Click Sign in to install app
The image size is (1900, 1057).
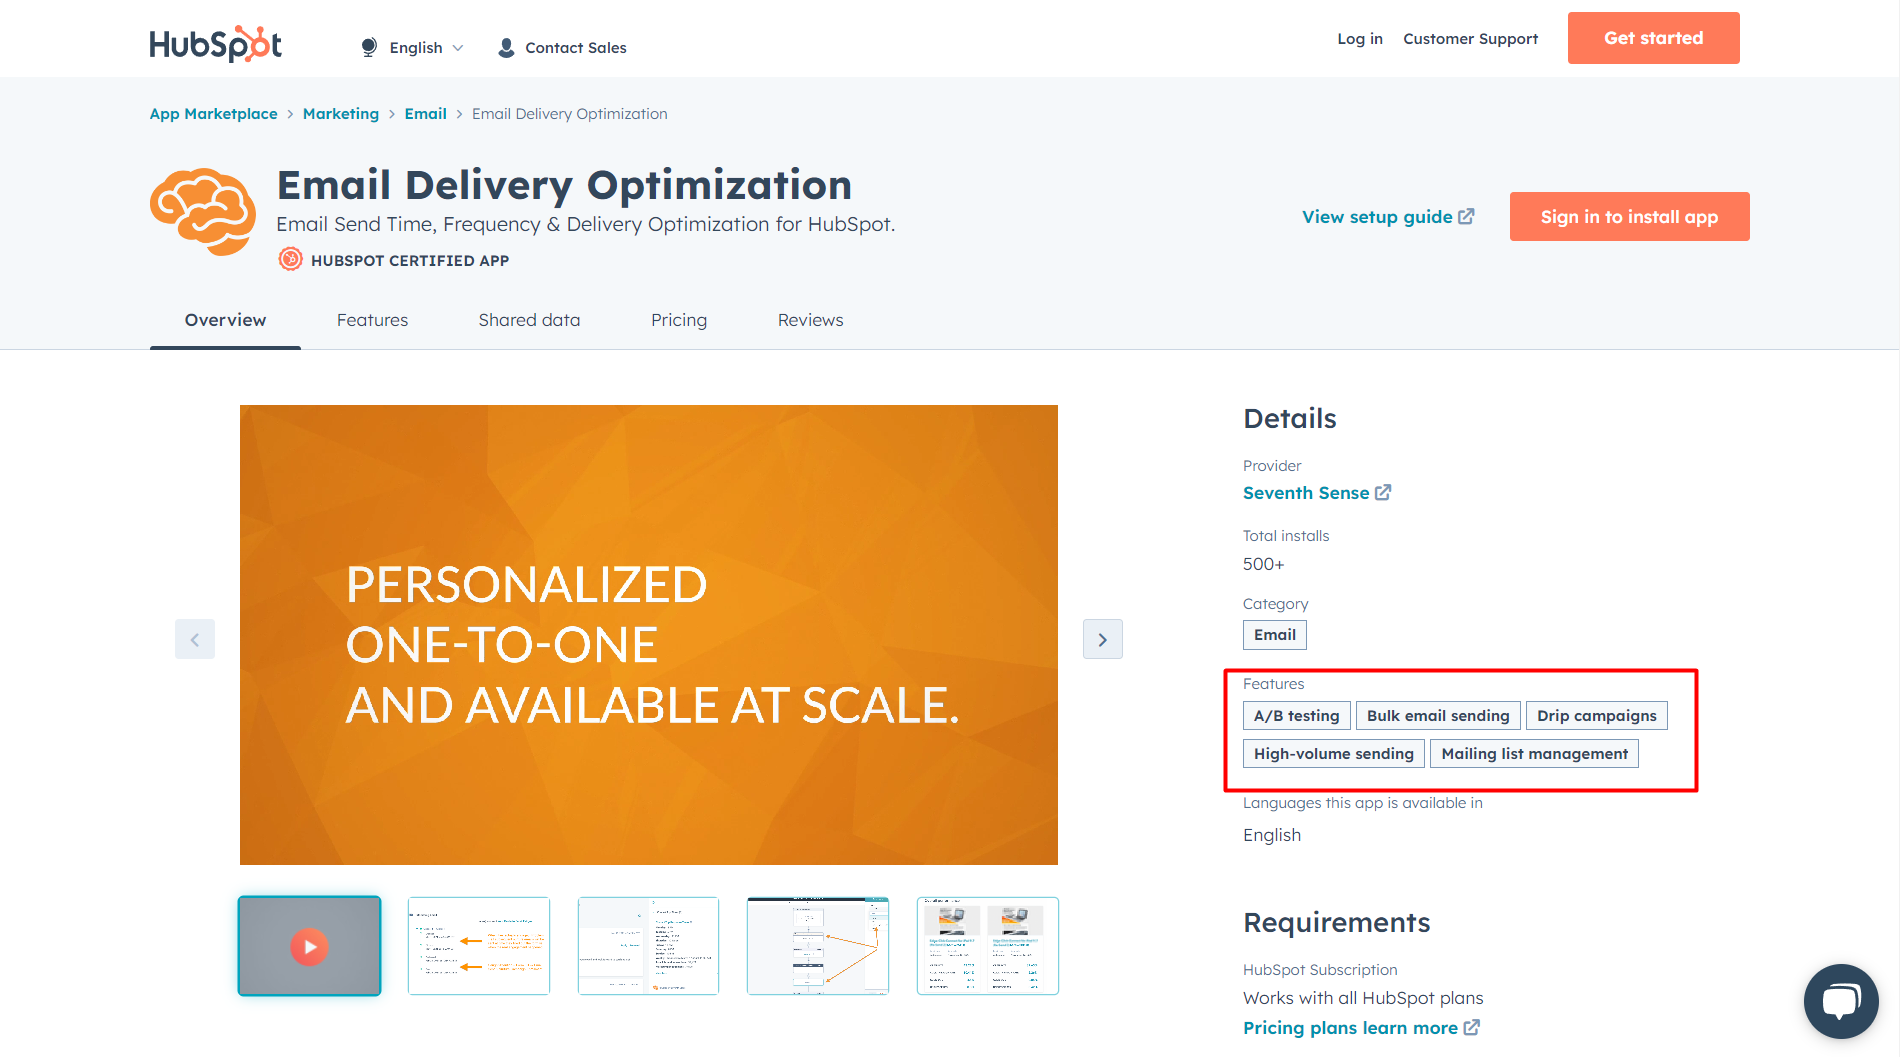pyautogui.click(x=1629, y=217)
